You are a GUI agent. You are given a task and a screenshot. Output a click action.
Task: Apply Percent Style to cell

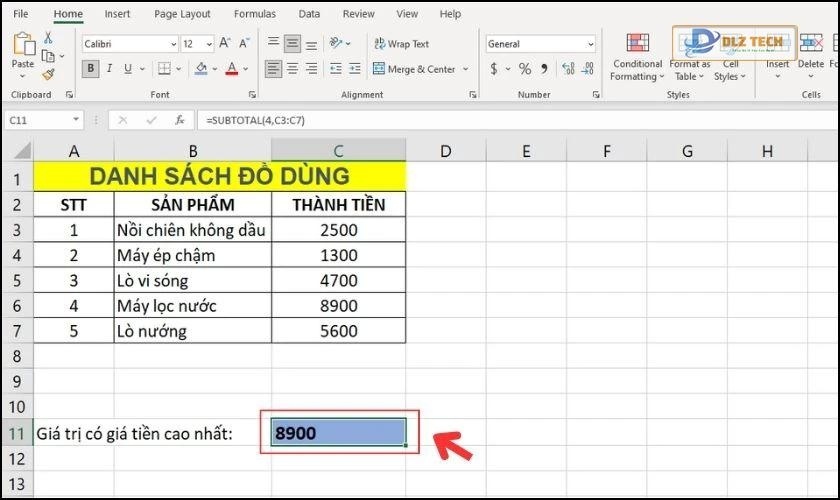(x=525, y=69)
